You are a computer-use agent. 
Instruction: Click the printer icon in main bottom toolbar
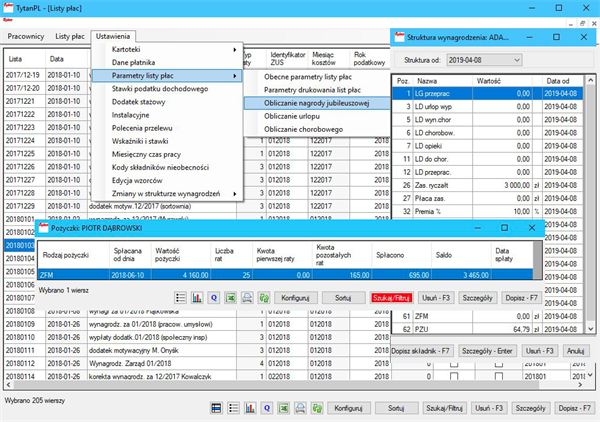point(301,409)
